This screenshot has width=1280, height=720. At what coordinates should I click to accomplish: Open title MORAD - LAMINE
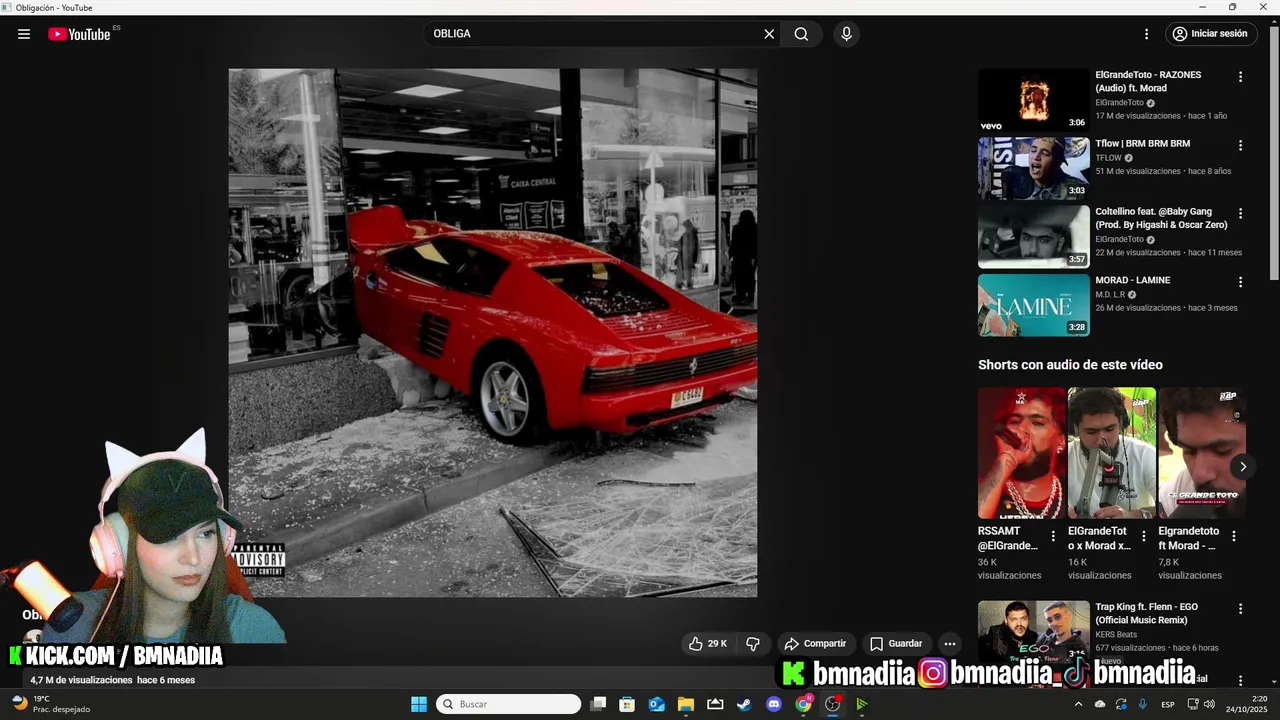point(1132,281)
